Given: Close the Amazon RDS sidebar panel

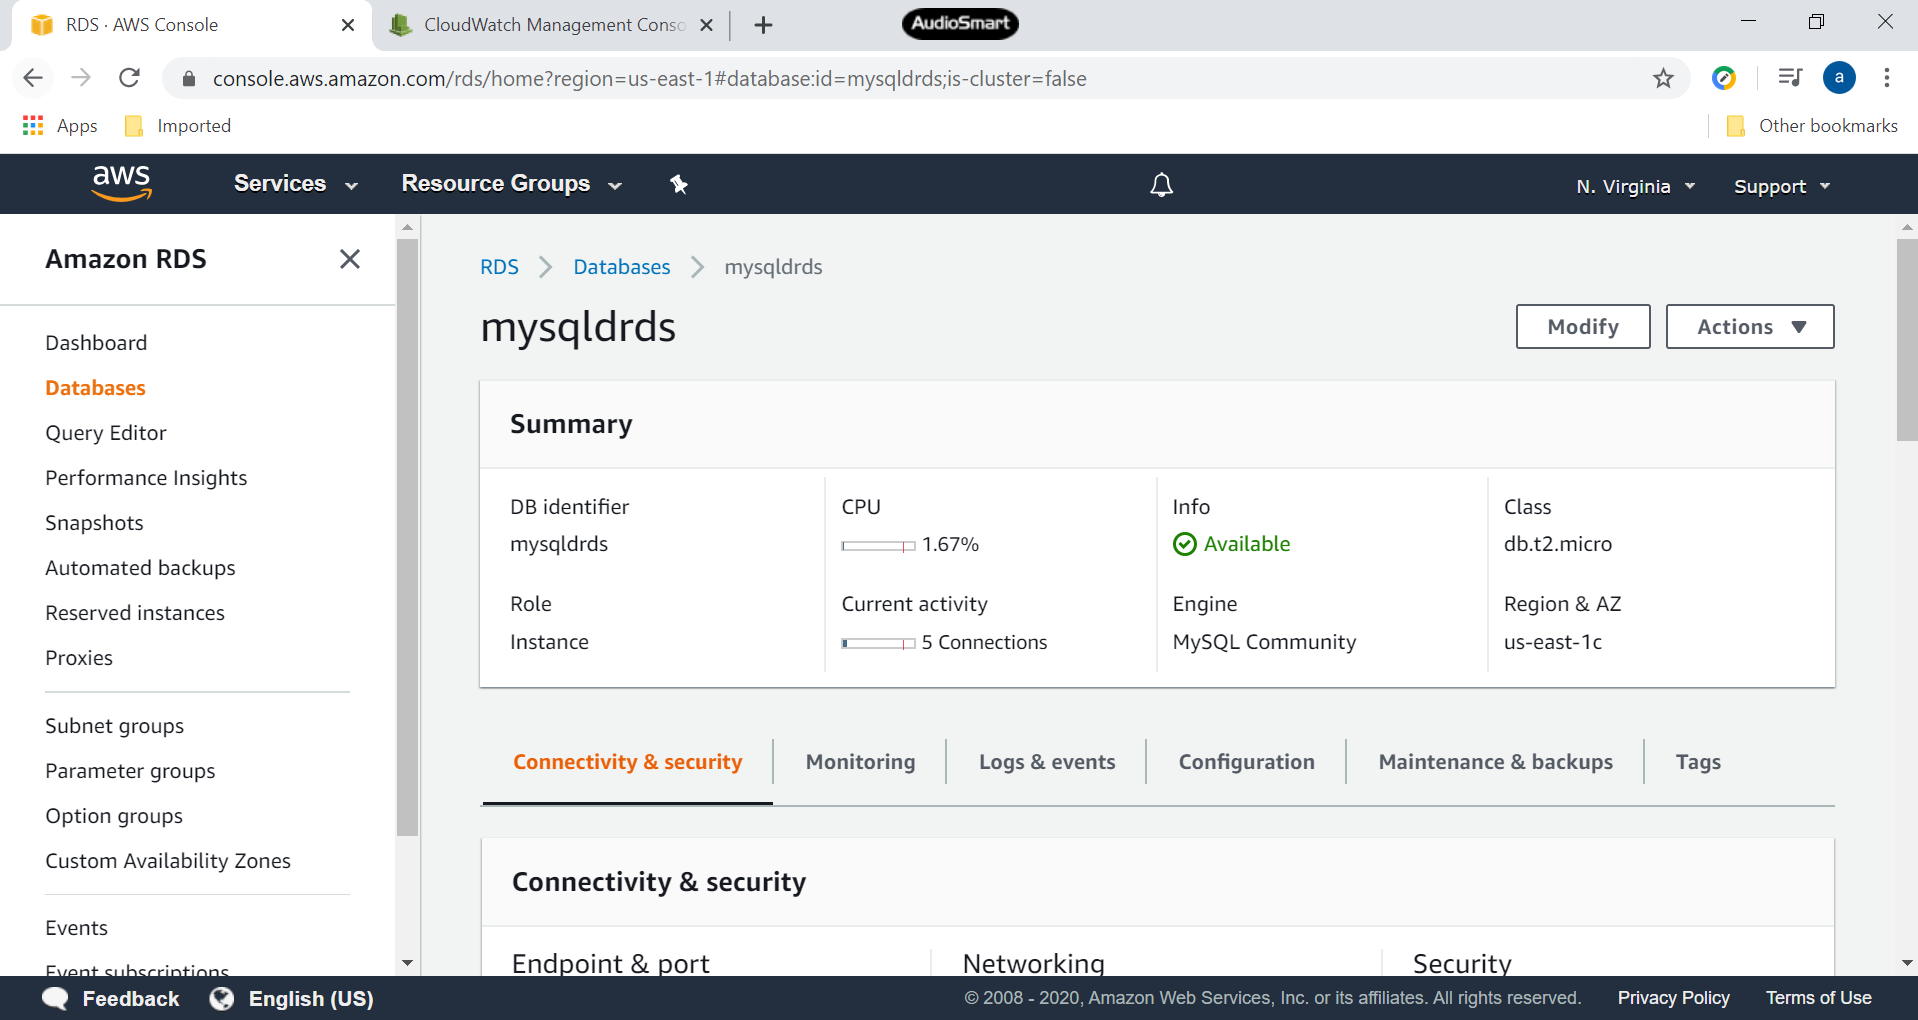Looking at the screenshot, I should 349,259.
